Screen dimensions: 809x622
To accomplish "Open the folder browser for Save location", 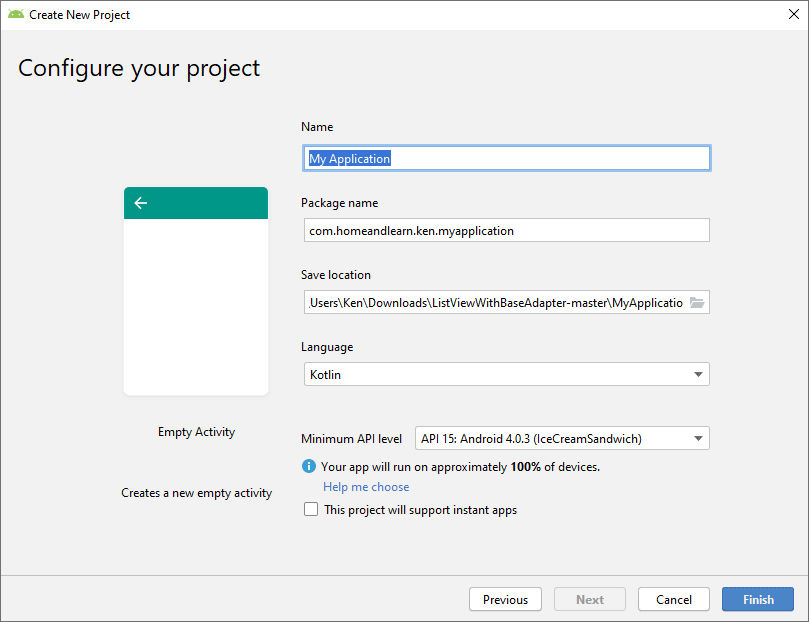I will 697,302.
